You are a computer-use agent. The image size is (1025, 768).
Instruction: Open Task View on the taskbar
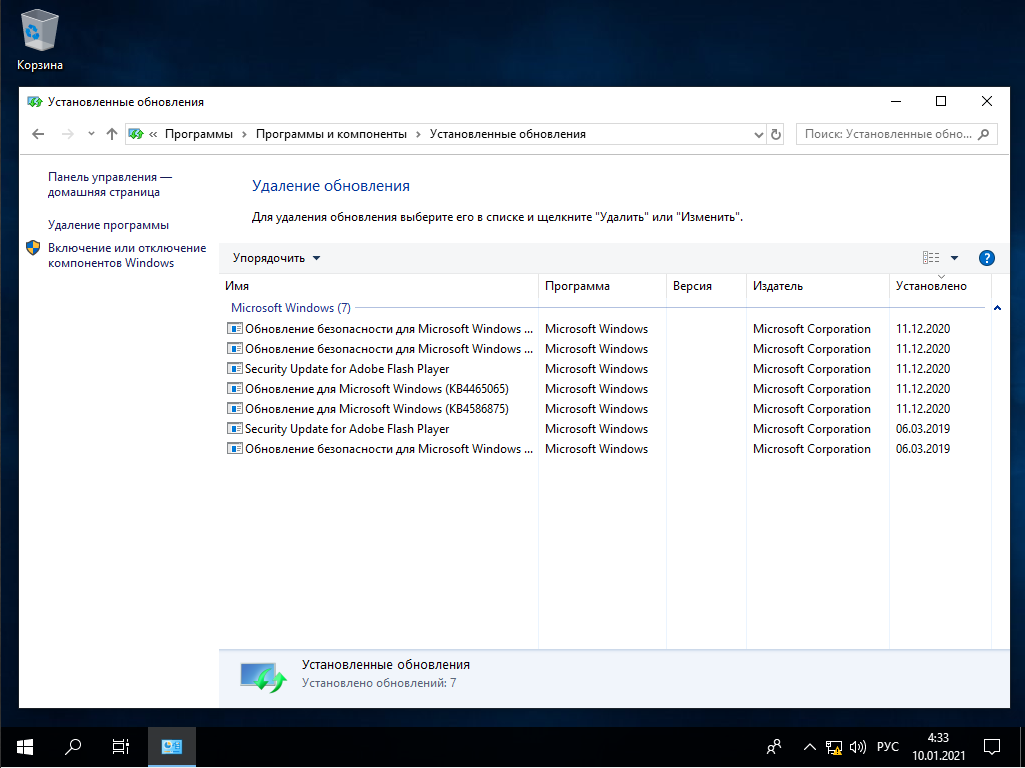coord(121,746)
